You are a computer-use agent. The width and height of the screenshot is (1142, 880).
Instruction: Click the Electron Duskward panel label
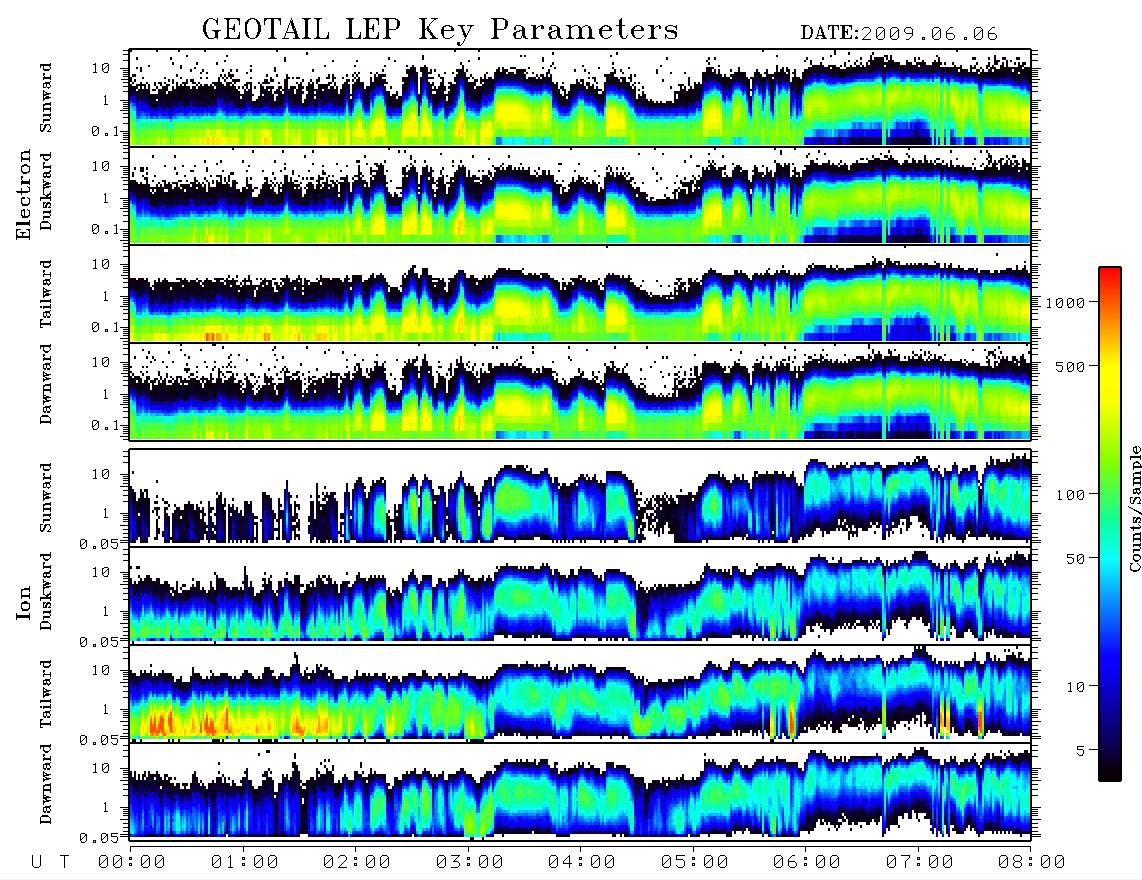(x=46, y=192)
